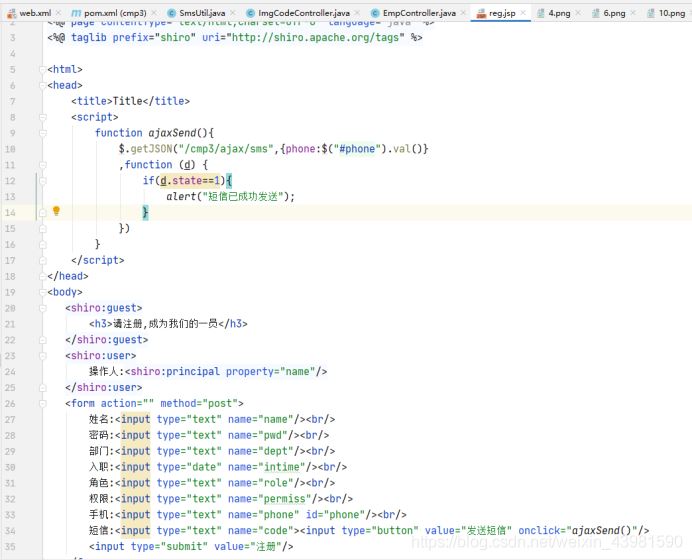Click the class icon on ImgCodeController.java tab

[251, 13]
